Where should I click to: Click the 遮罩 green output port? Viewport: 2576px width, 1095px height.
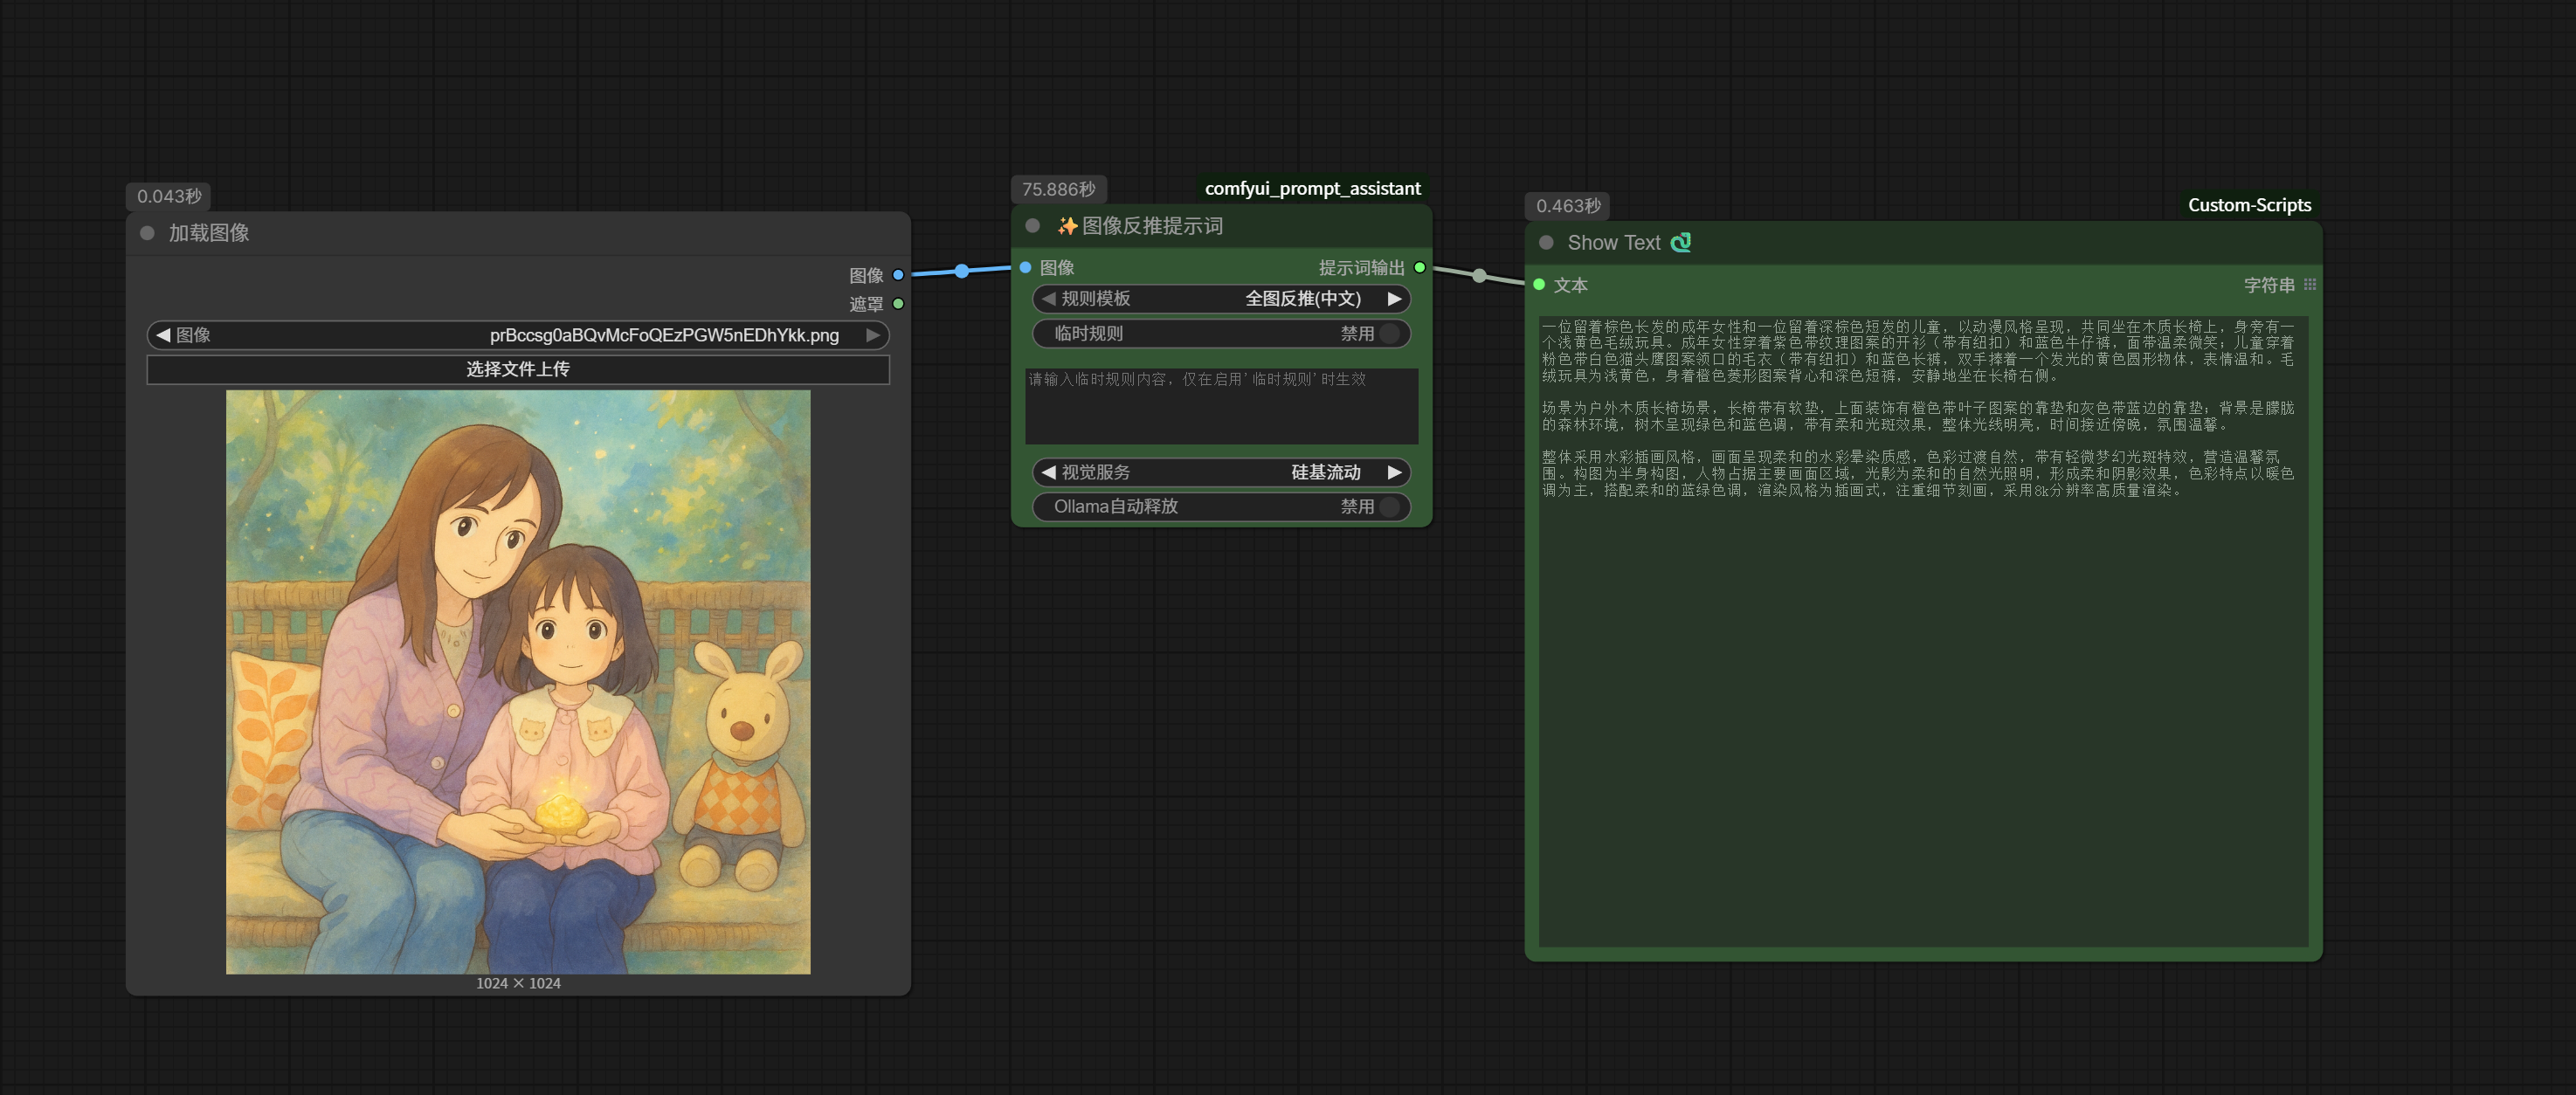898,304
